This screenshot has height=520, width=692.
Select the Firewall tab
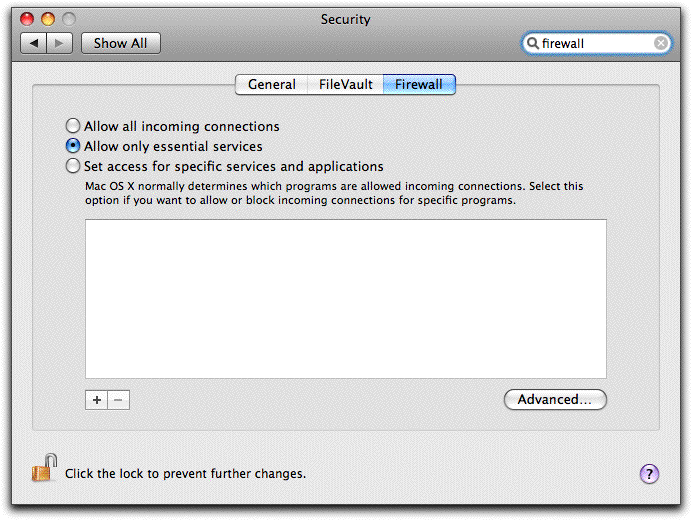[x=419, y=85]
